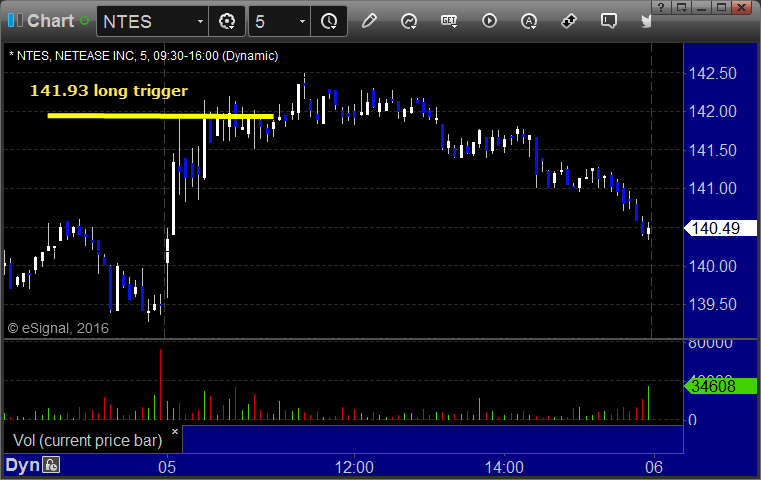Image resolution: width=761 pixels, height=480 pixels.
Task: Open the symbol settings gear menu
Action: tap(227, 21)
